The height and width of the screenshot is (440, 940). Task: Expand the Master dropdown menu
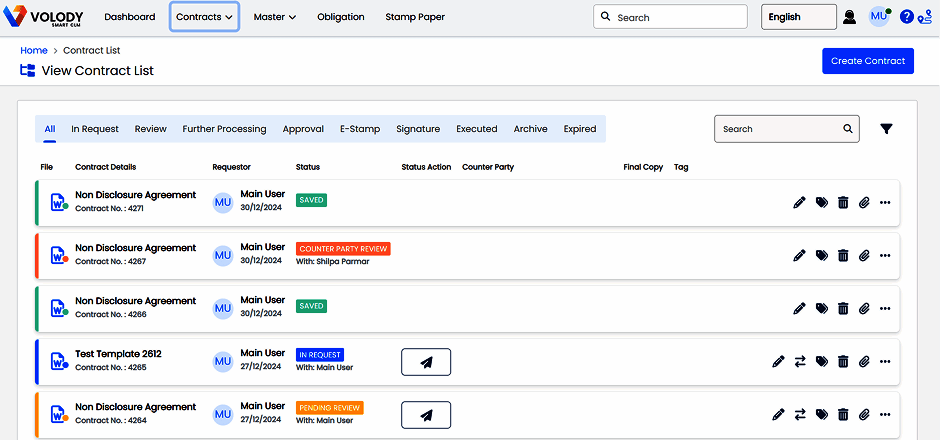click(x=275, y=17)
